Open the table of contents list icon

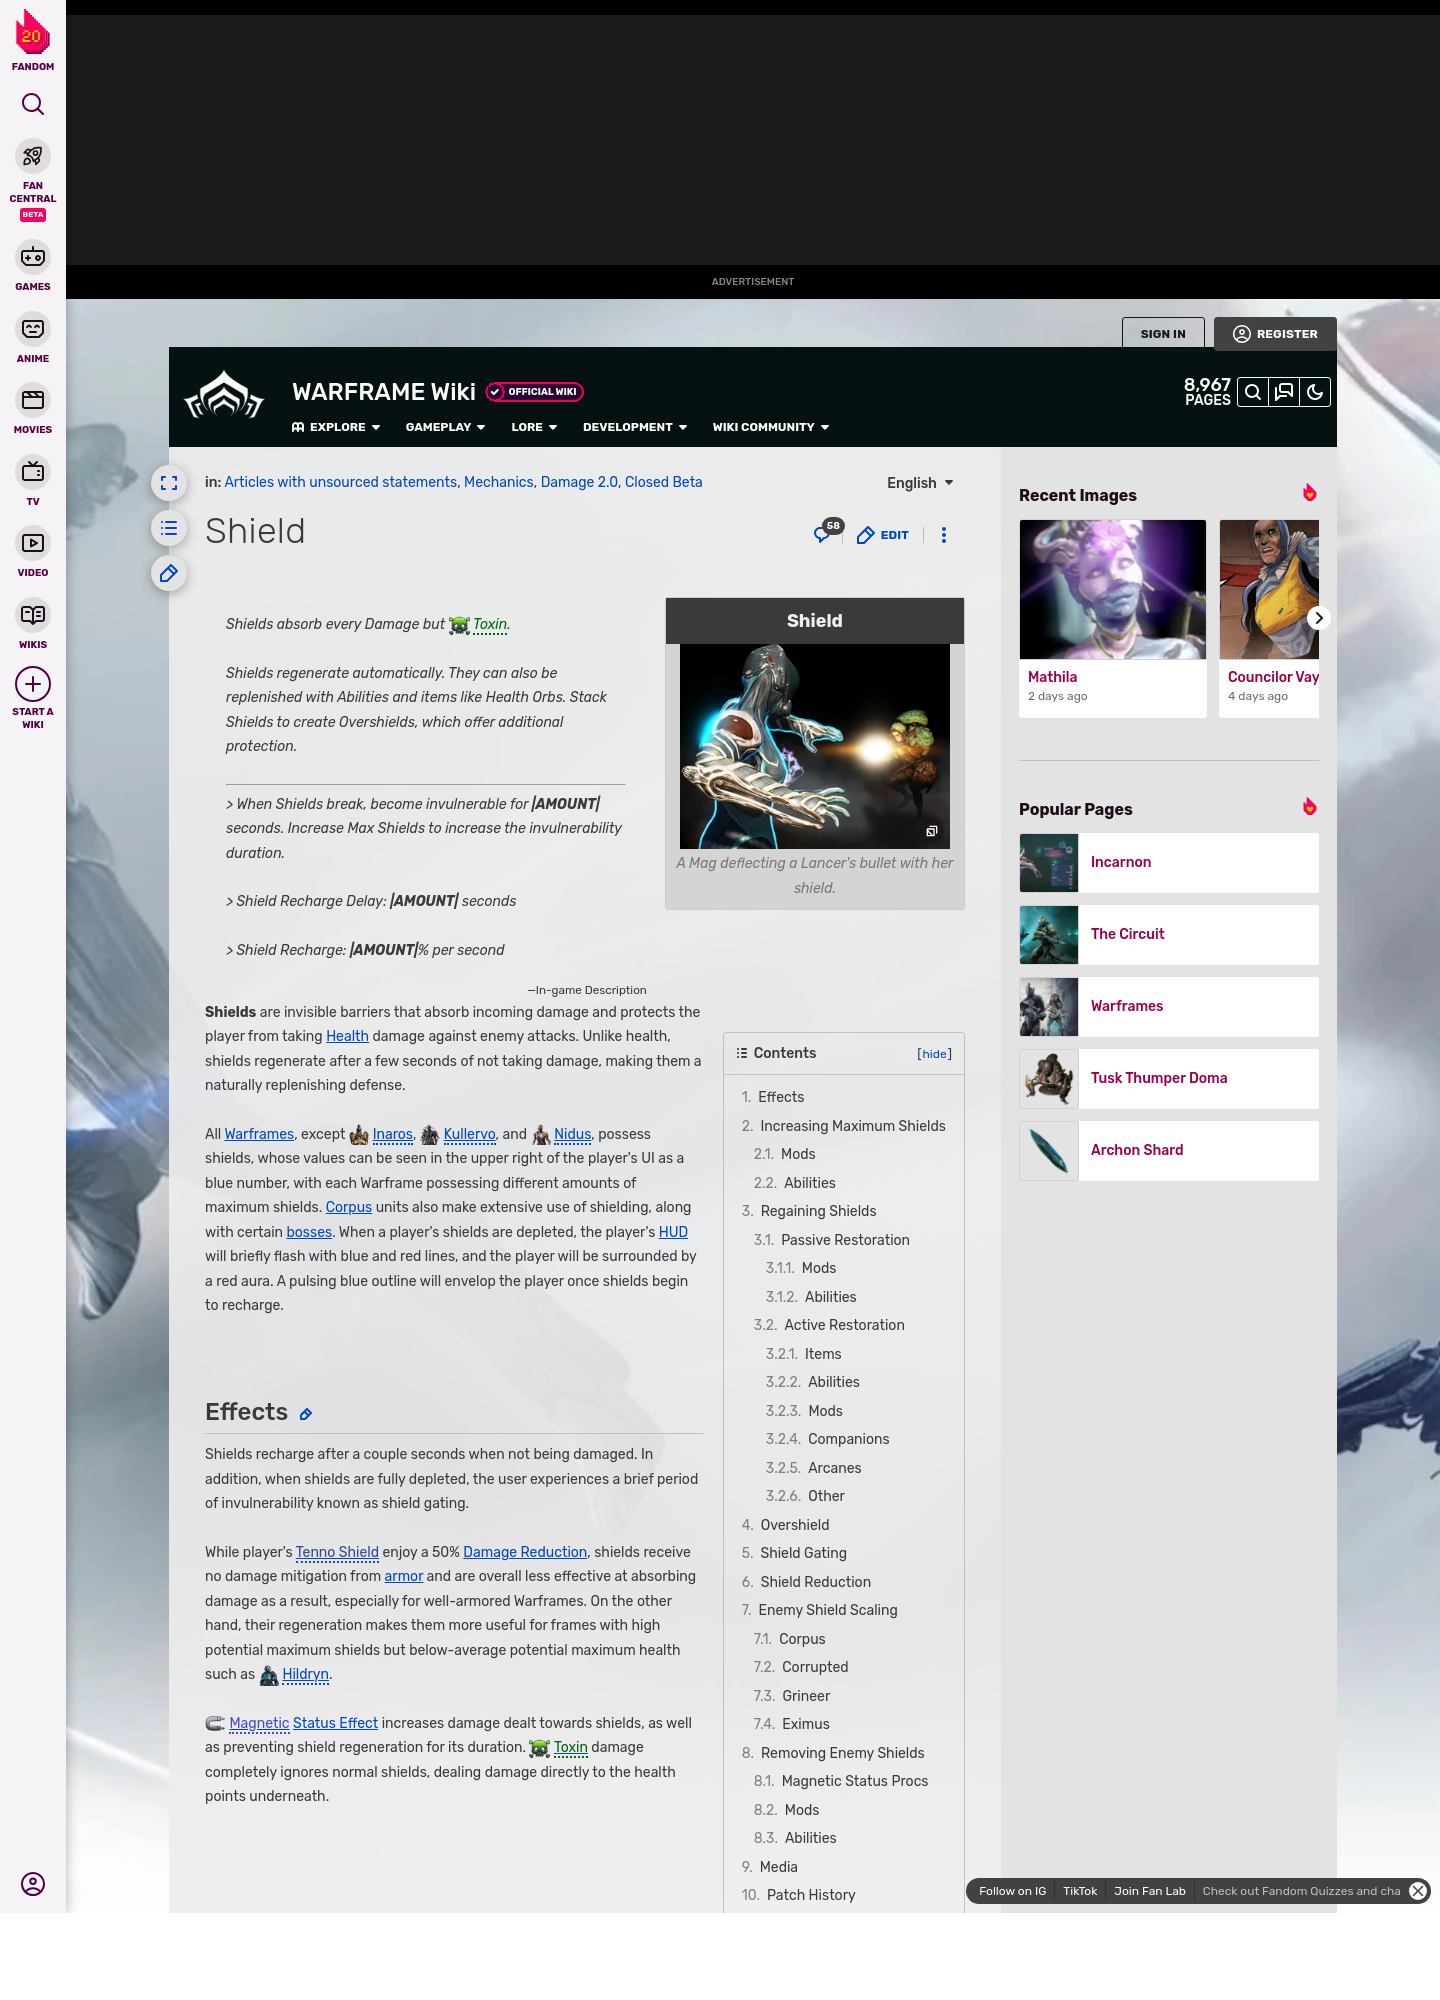(x=169, y=528)
